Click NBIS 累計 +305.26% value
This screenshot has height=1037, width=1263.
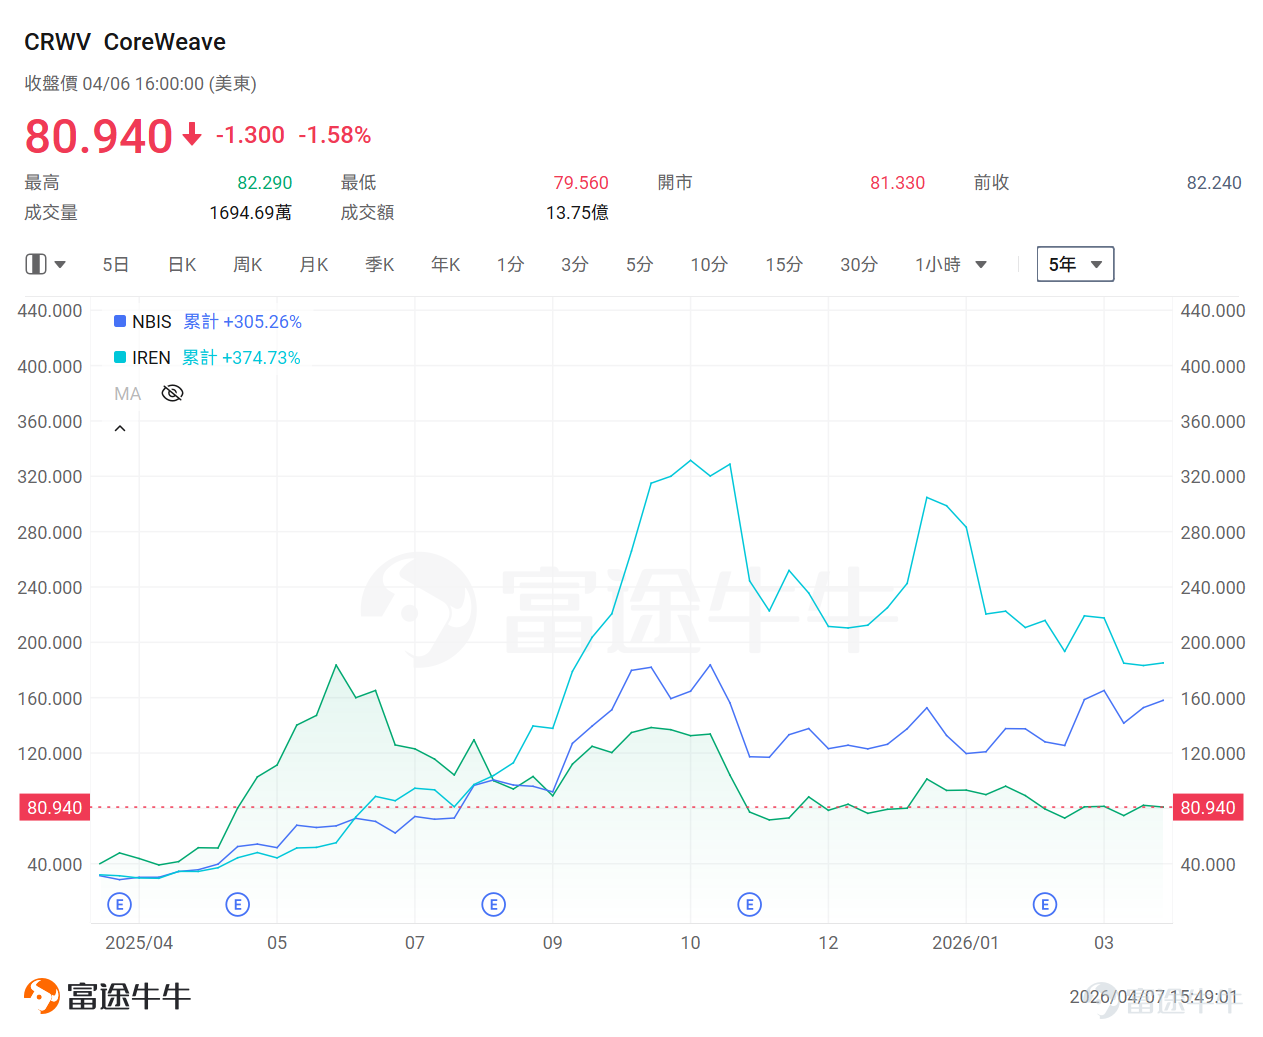pyautogui.click(x=243, y=322)
